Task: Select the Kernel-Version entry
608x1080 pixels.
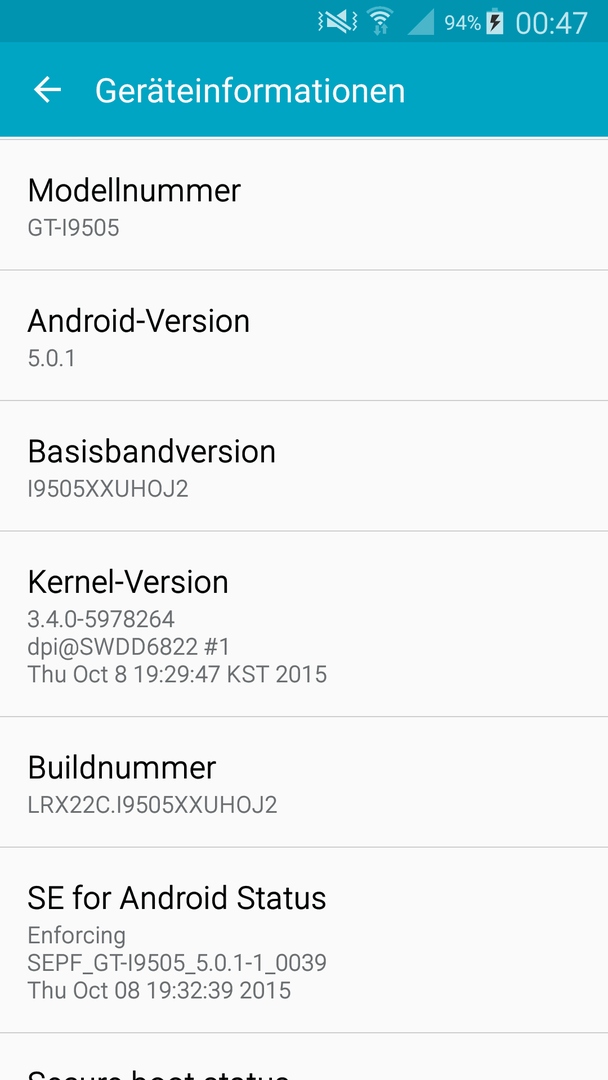Action: tap(304, 624)
